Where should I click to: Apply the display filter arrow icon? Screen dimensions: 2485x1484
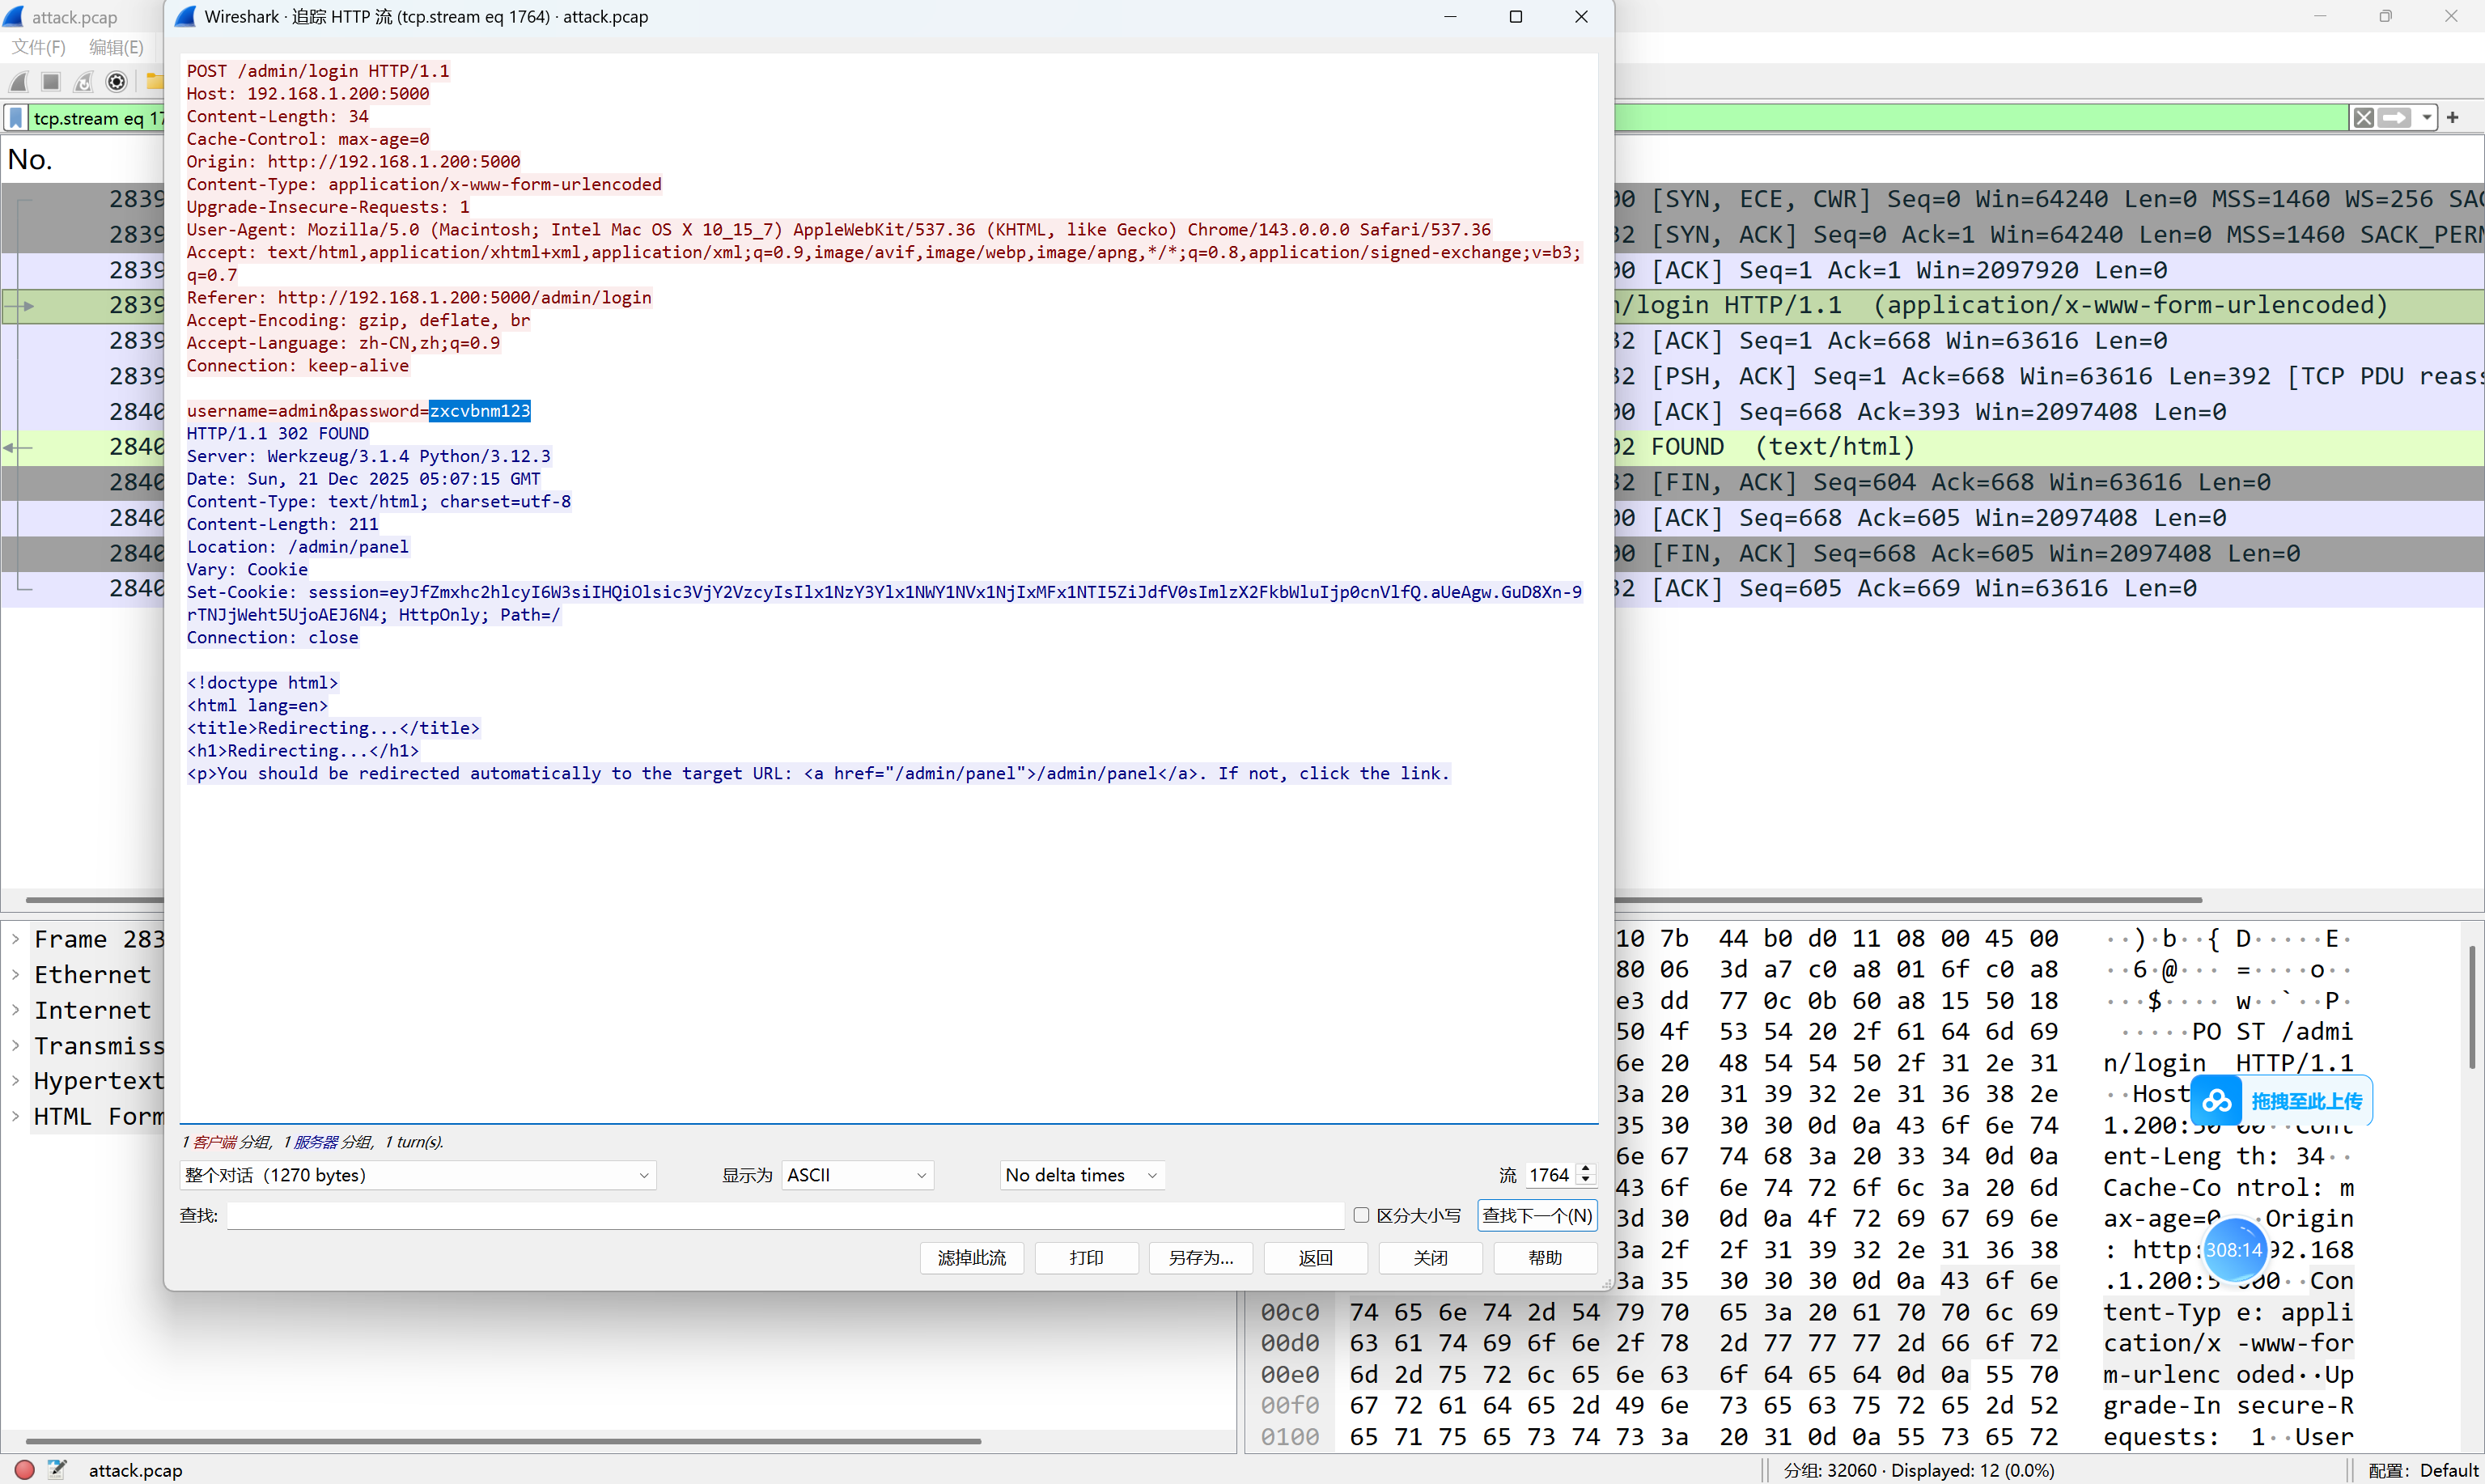tap(2395, 118)
